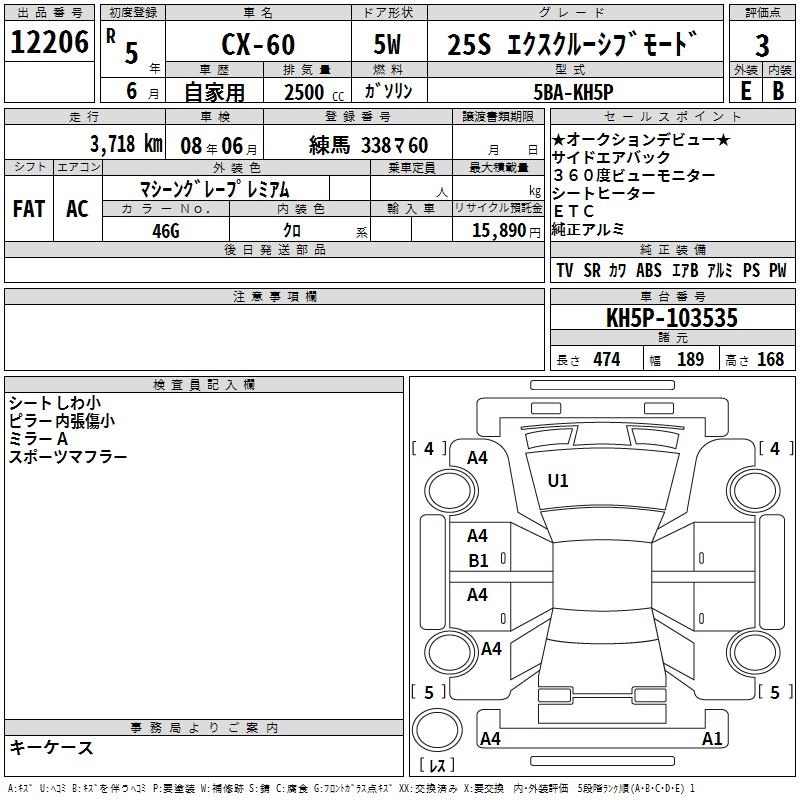The height and width of the screenshot is (800, 800).
Task: Click the U1 mark on the car diagram
Action: 558,481
